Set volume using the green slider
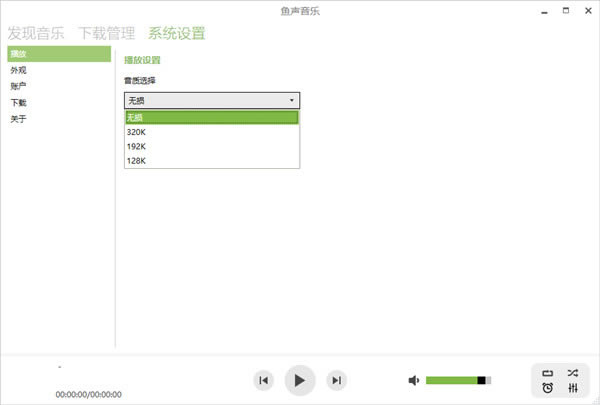600x405 pixels. [458, 380]
